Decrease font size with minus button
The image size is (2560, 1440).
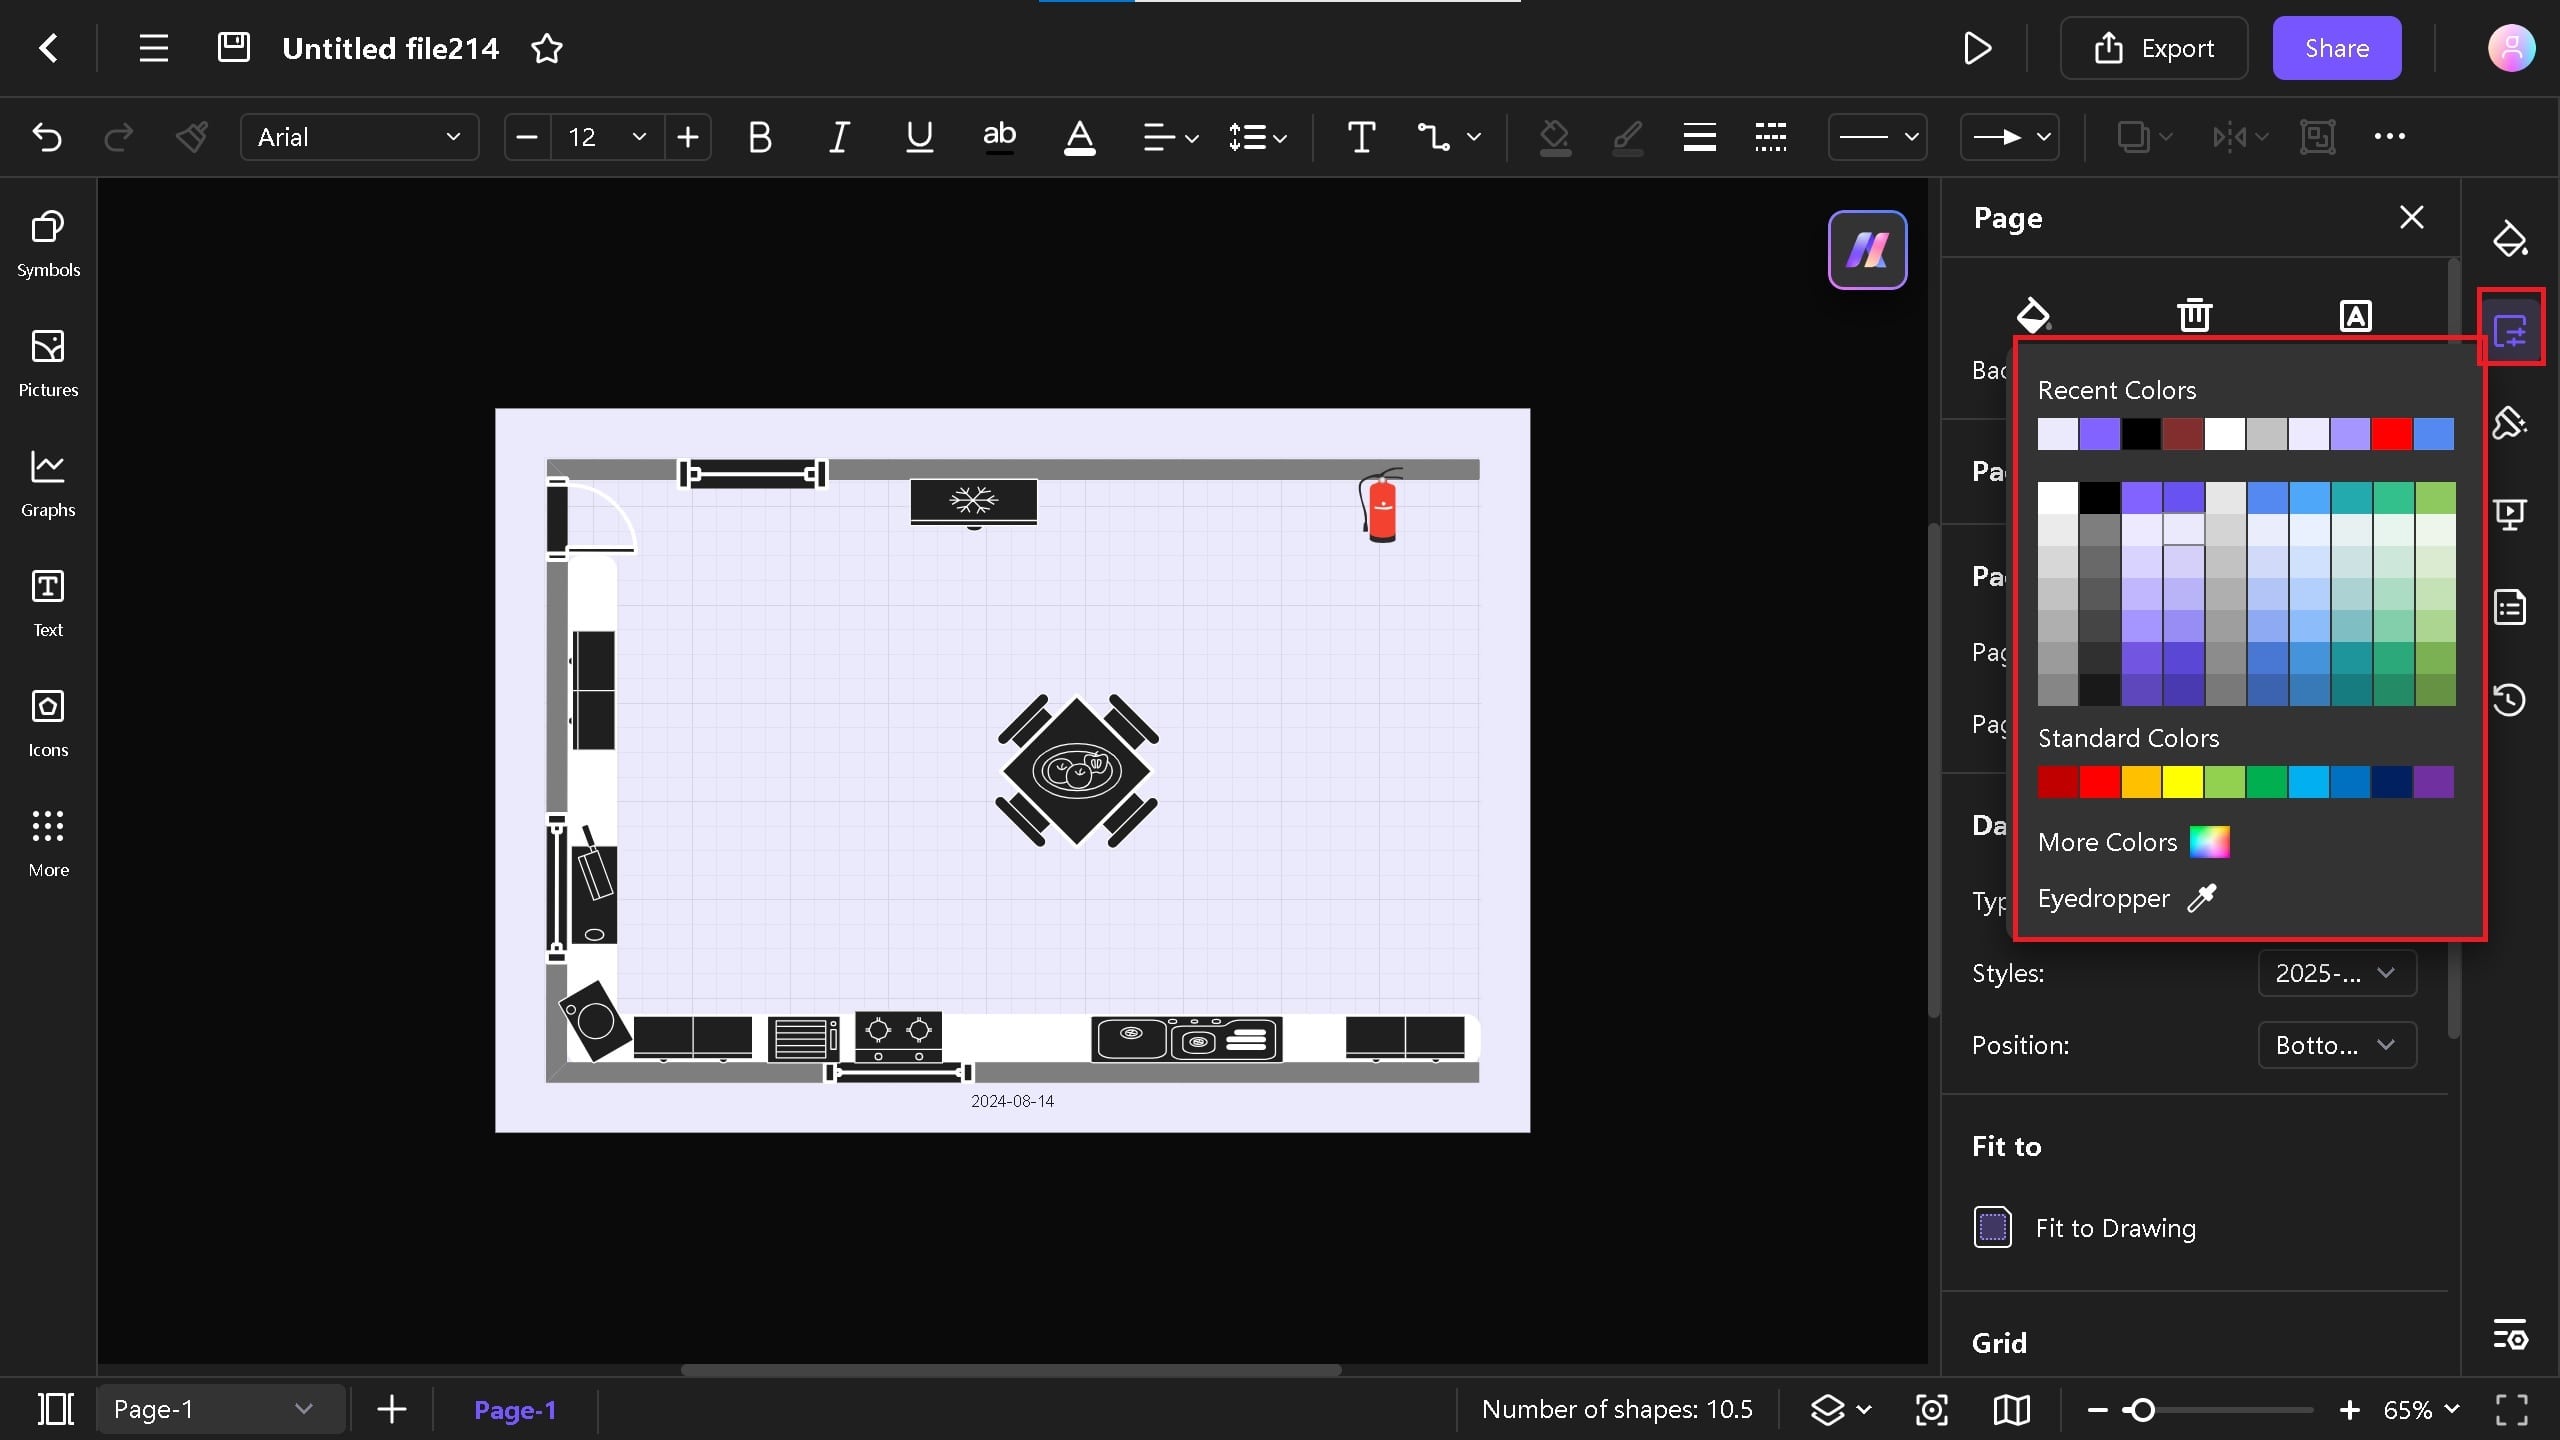click(x=528, y=137)
